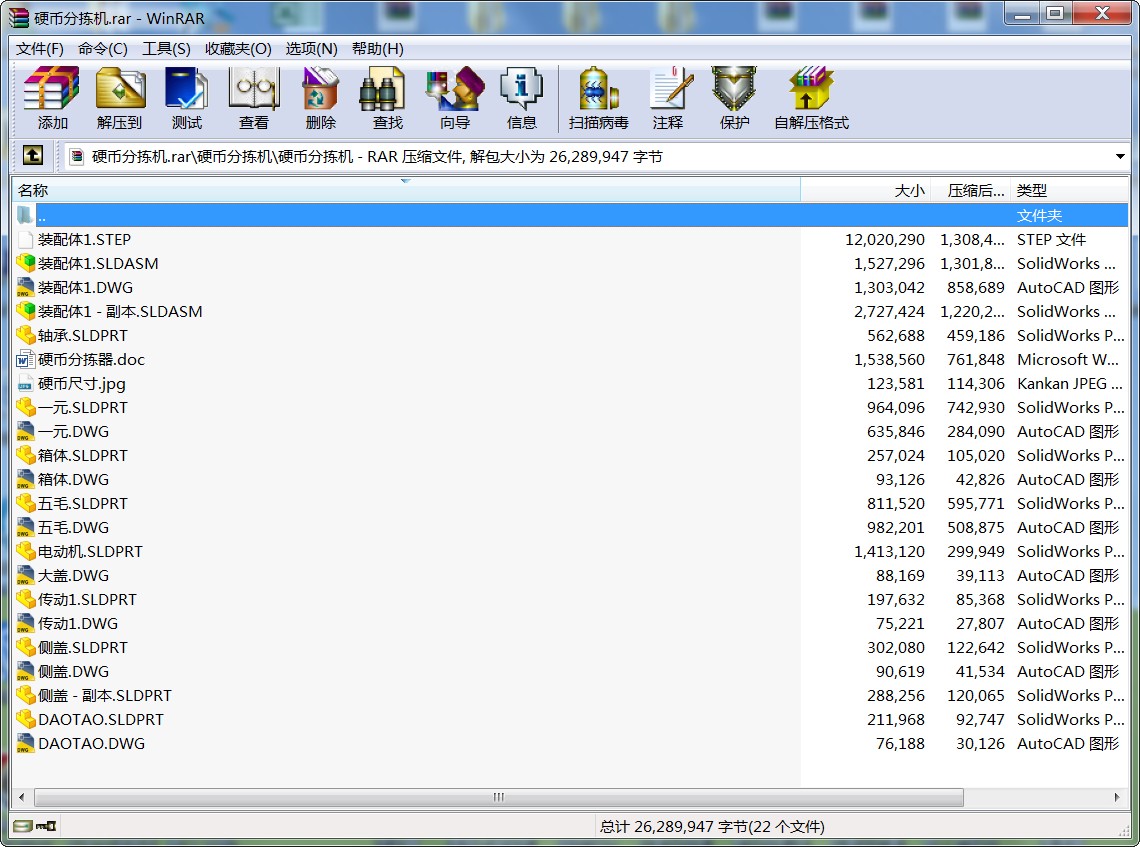Click the Delete (删除) toolbar icon

coord(320,98)
